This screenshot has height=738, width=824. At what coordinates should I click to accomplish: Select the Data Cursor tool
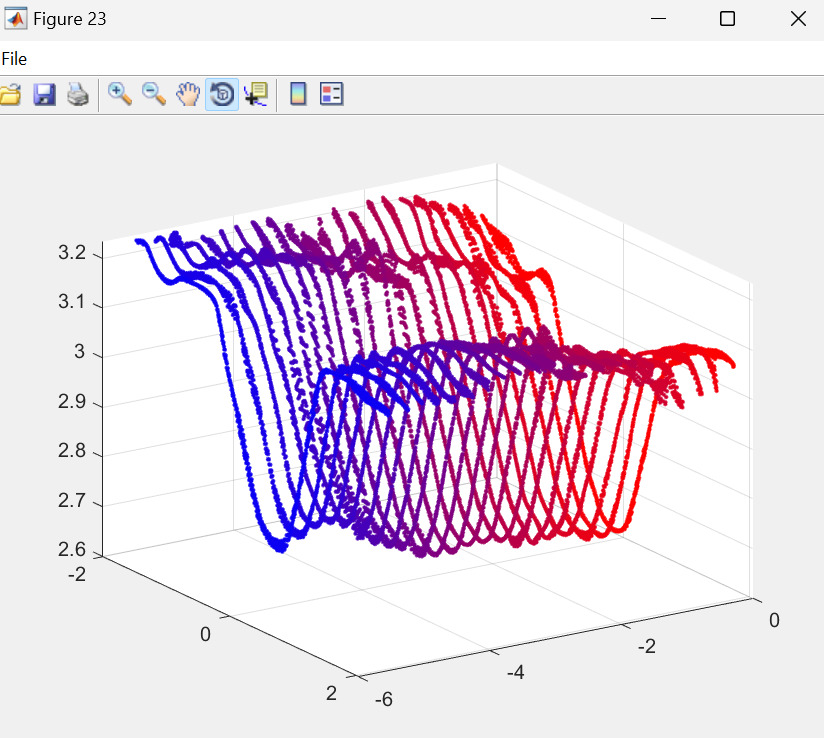[x=256, y=95]
